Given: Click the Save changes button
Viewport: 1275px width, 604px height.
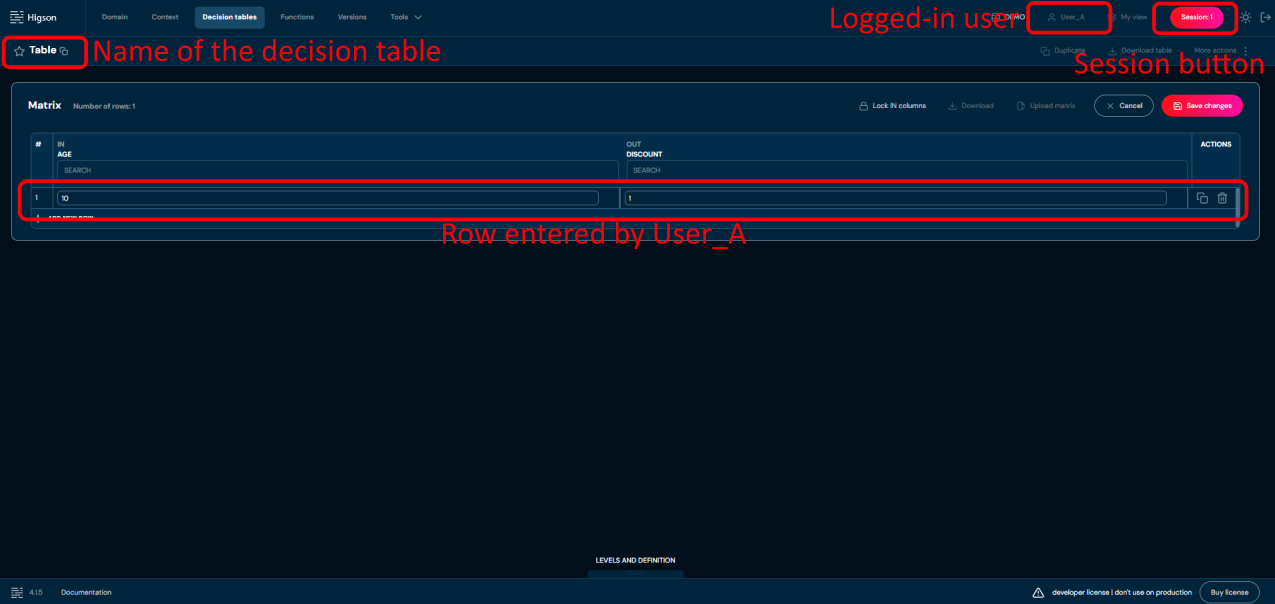Looking at the screenshot, I should (1202, 106).
